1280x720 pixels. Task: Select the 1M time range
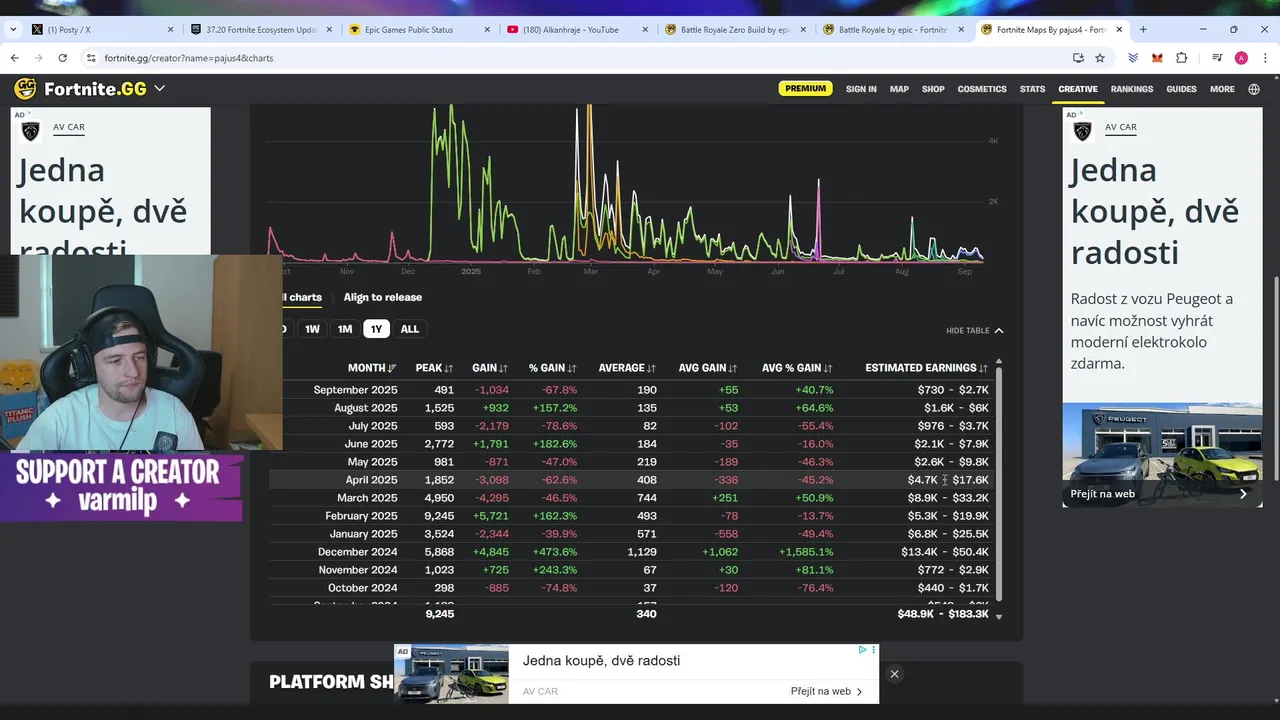point(345,329)
